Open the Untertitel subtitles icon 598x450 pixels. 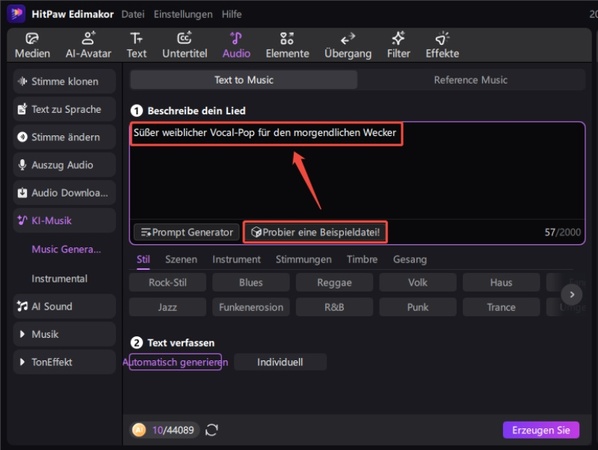tap(185, 39)
